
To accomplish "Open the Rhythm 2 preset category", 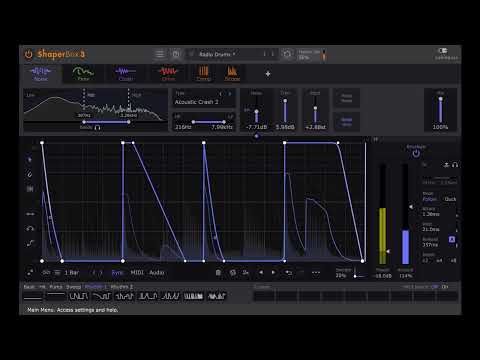I will (121, 287).
